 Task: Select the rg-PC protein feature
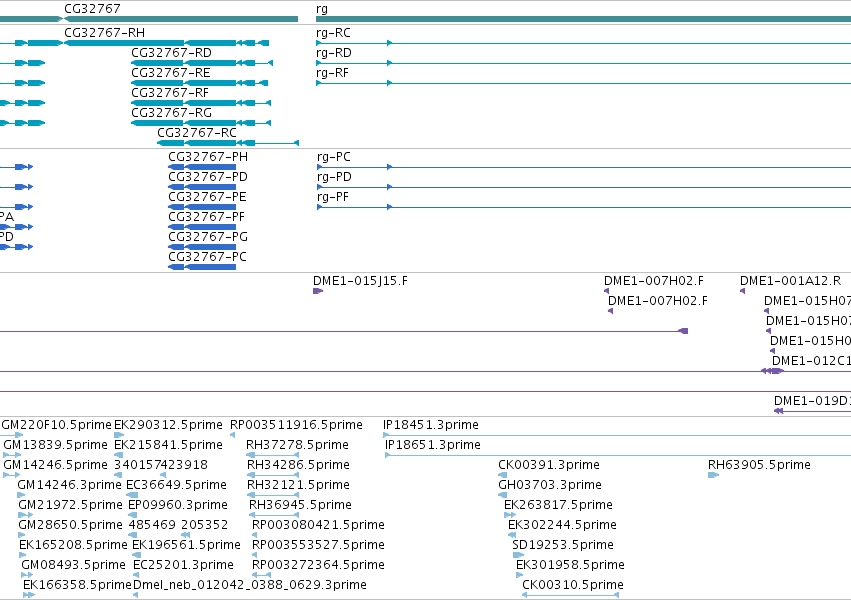point(334,157)
